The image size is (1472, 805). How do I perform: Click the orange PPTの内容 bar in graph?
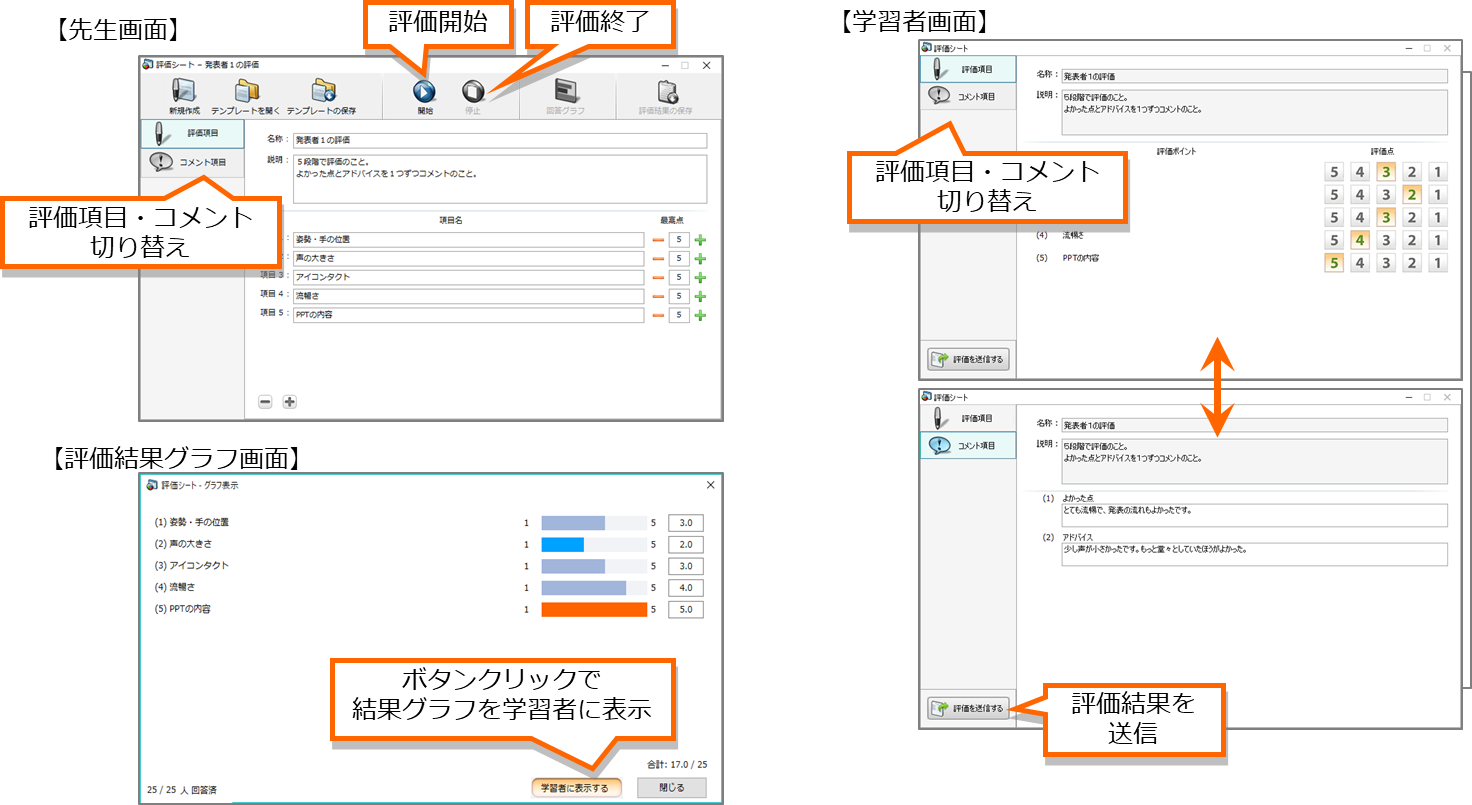tap(594, 609)
